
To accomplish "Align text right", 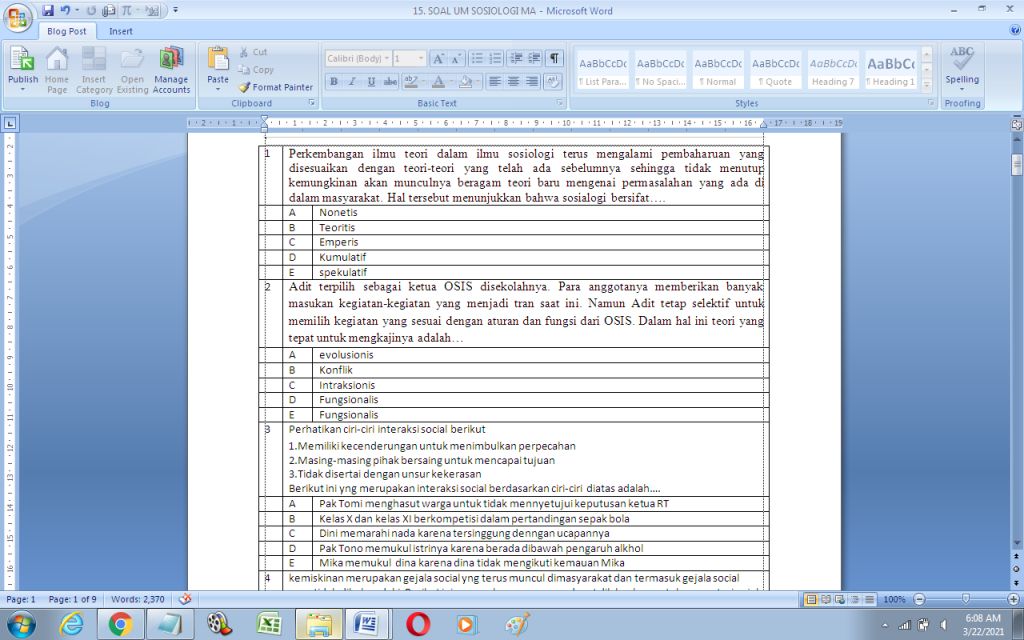I will (532, 82).
